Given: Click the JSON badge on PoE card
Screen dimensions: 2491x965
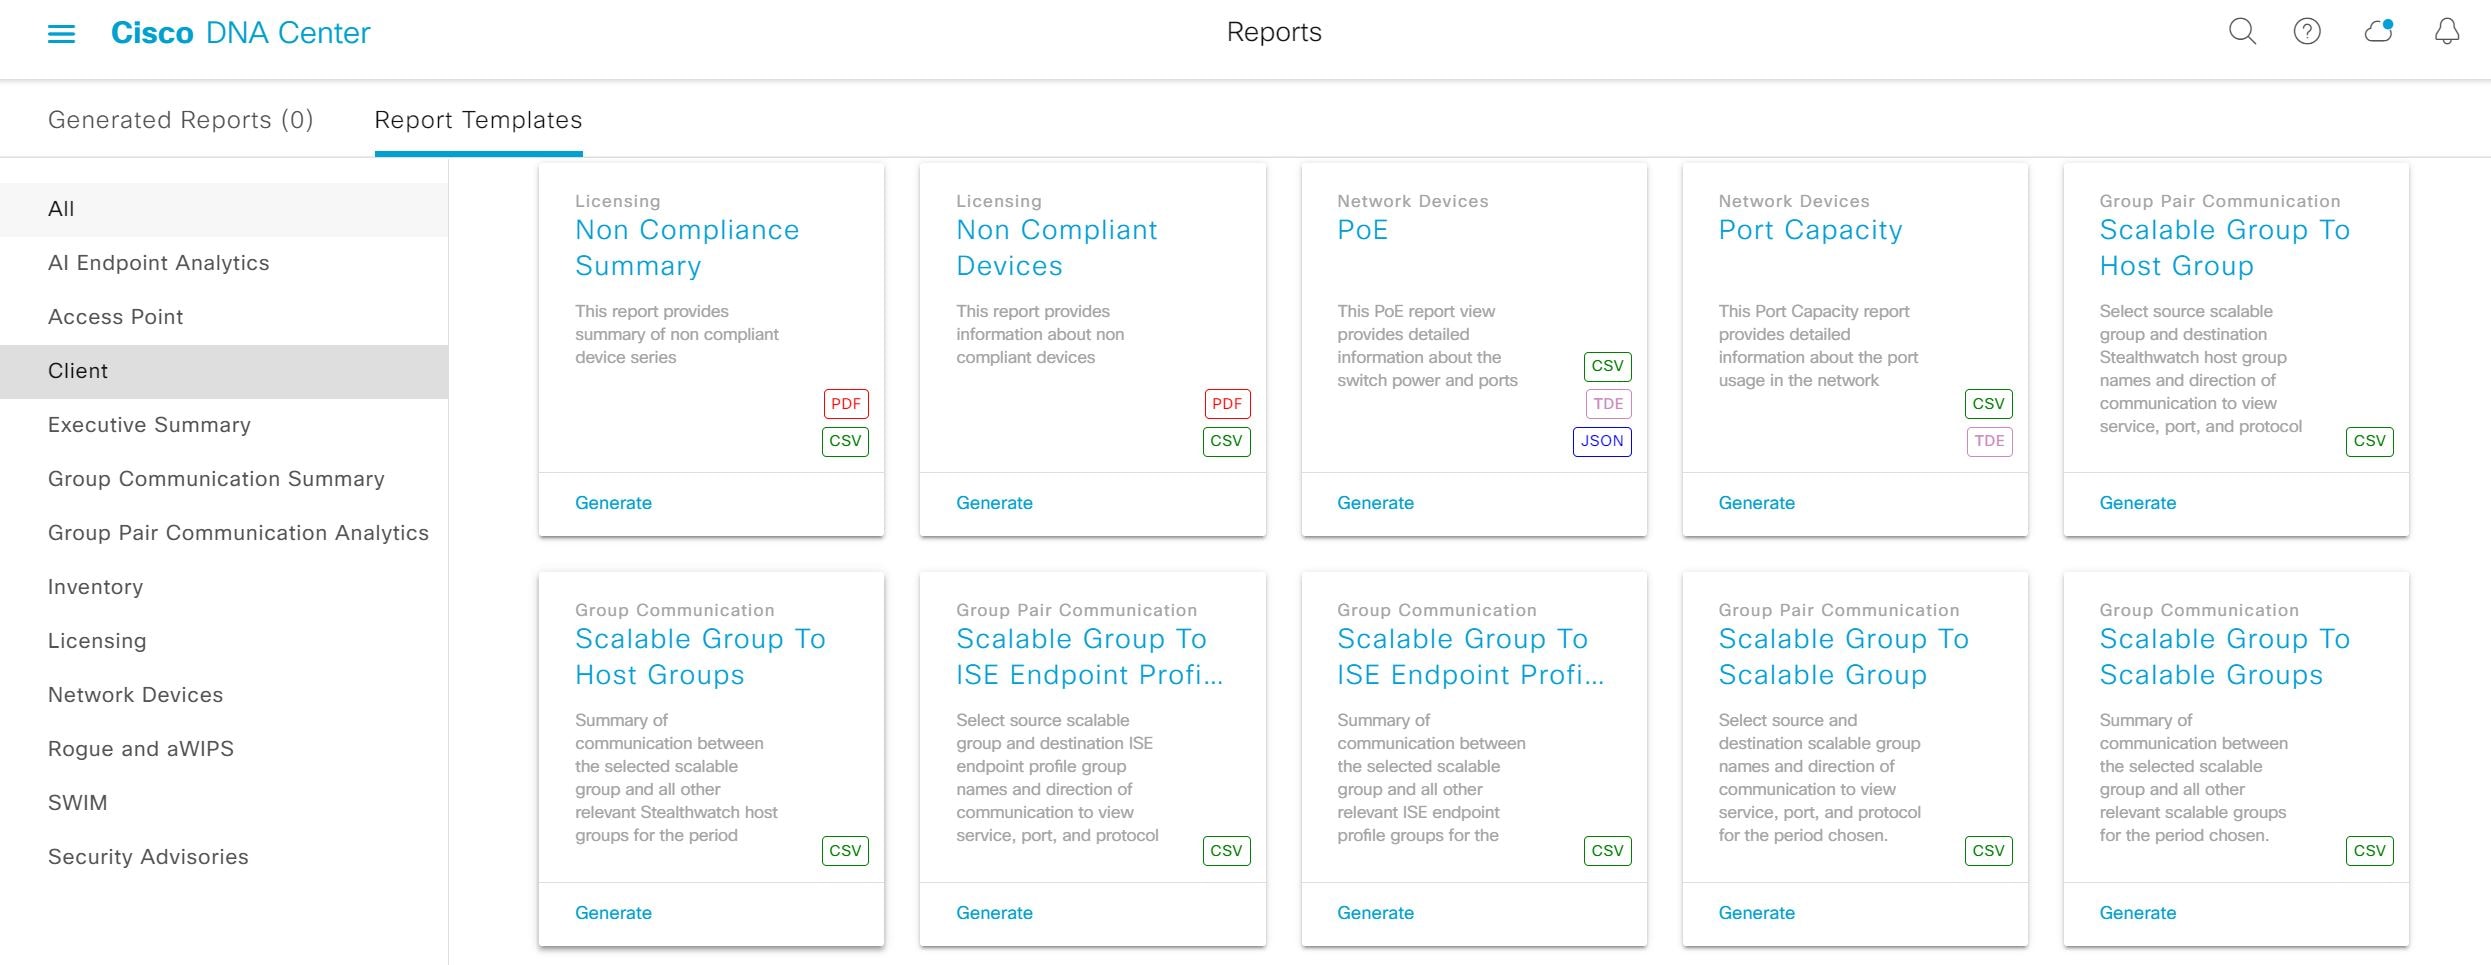Looking at the screenshot, I should tap(1601, 441).
